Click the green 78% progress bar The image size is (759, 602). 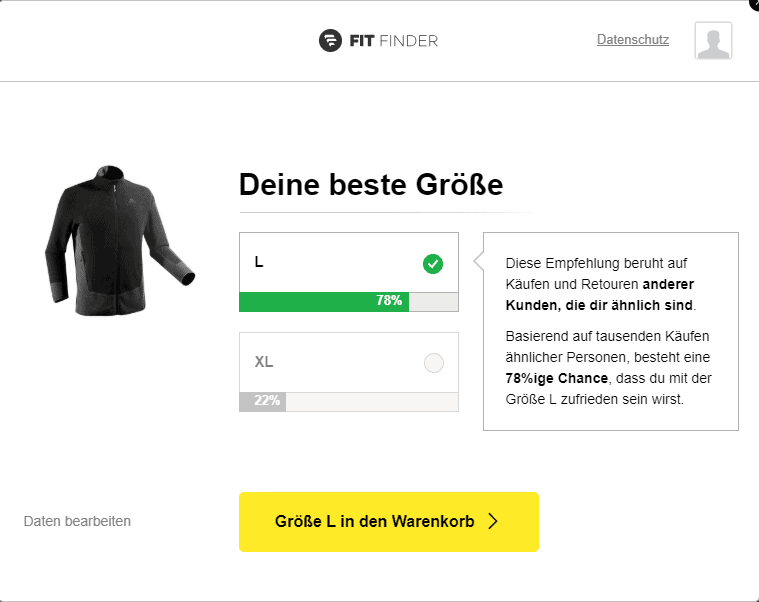(x=323, y=301)
